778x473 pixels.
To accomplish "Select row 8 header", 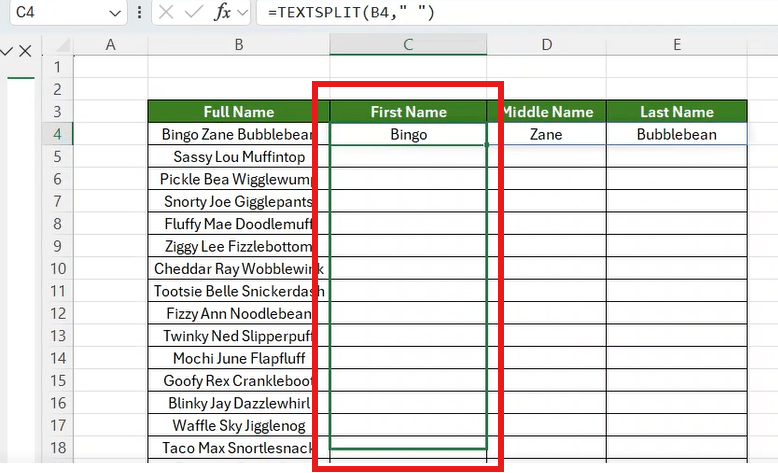I will tap(58, 223).
